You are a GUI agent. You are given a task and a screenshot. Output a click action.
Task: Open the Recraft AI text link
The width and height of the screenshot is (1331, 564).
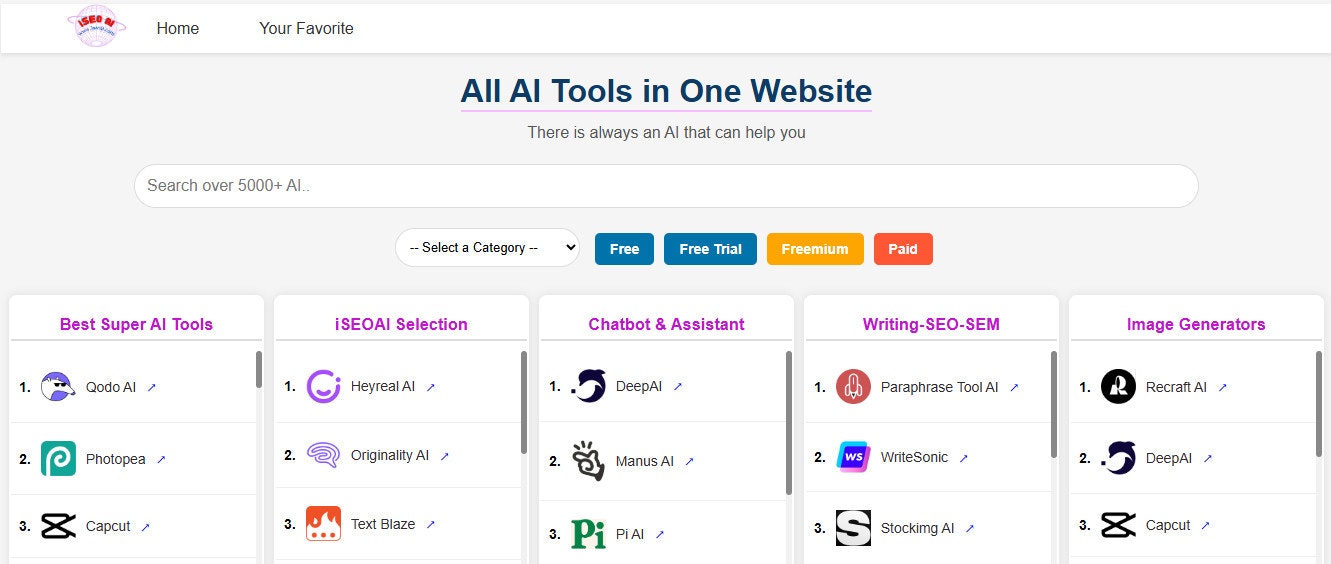pyautogui.click(x=1177, y=387)
